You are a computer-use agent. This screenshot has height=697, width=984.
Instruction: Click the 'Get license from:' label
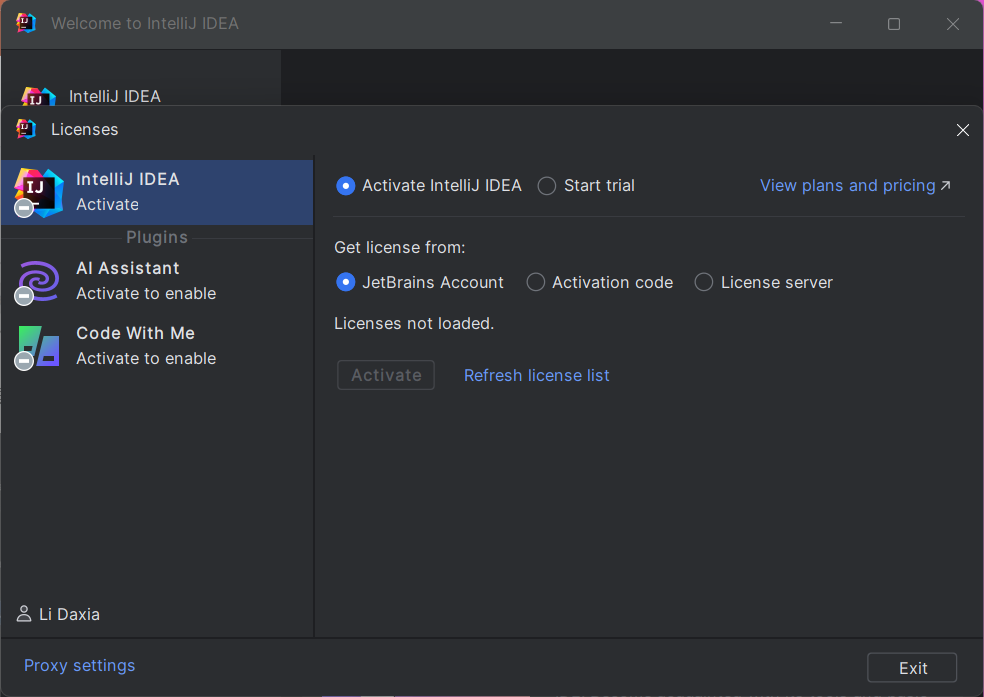[400, 248]
